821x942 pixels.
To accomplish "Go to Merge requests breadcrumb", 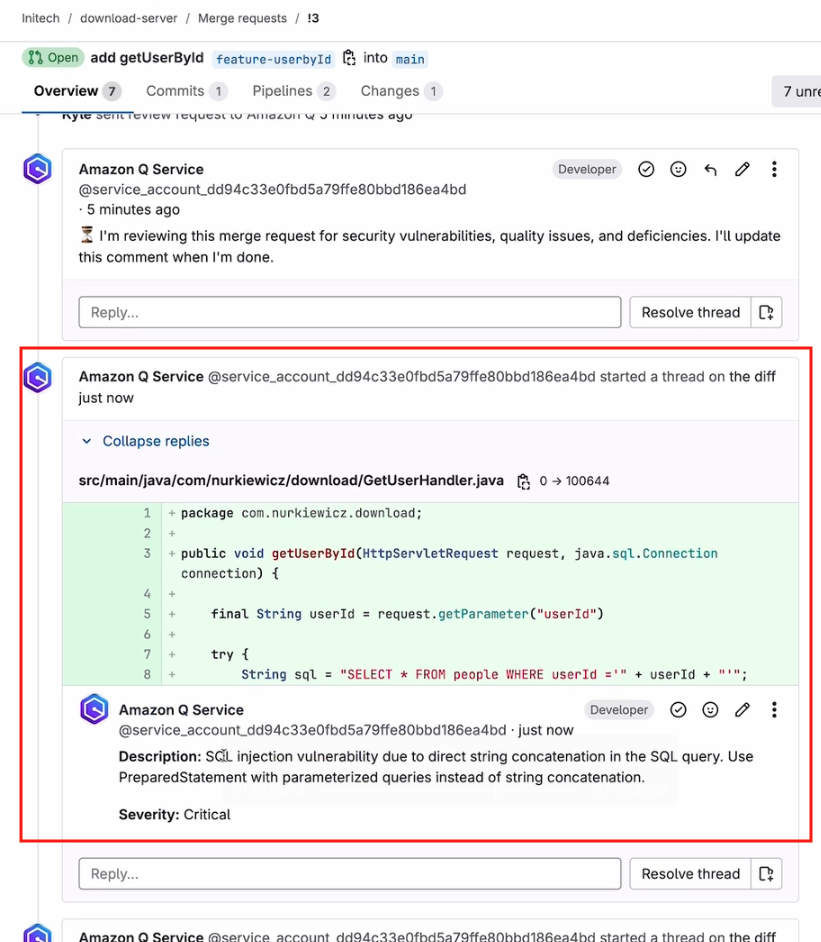I will 242,18.
